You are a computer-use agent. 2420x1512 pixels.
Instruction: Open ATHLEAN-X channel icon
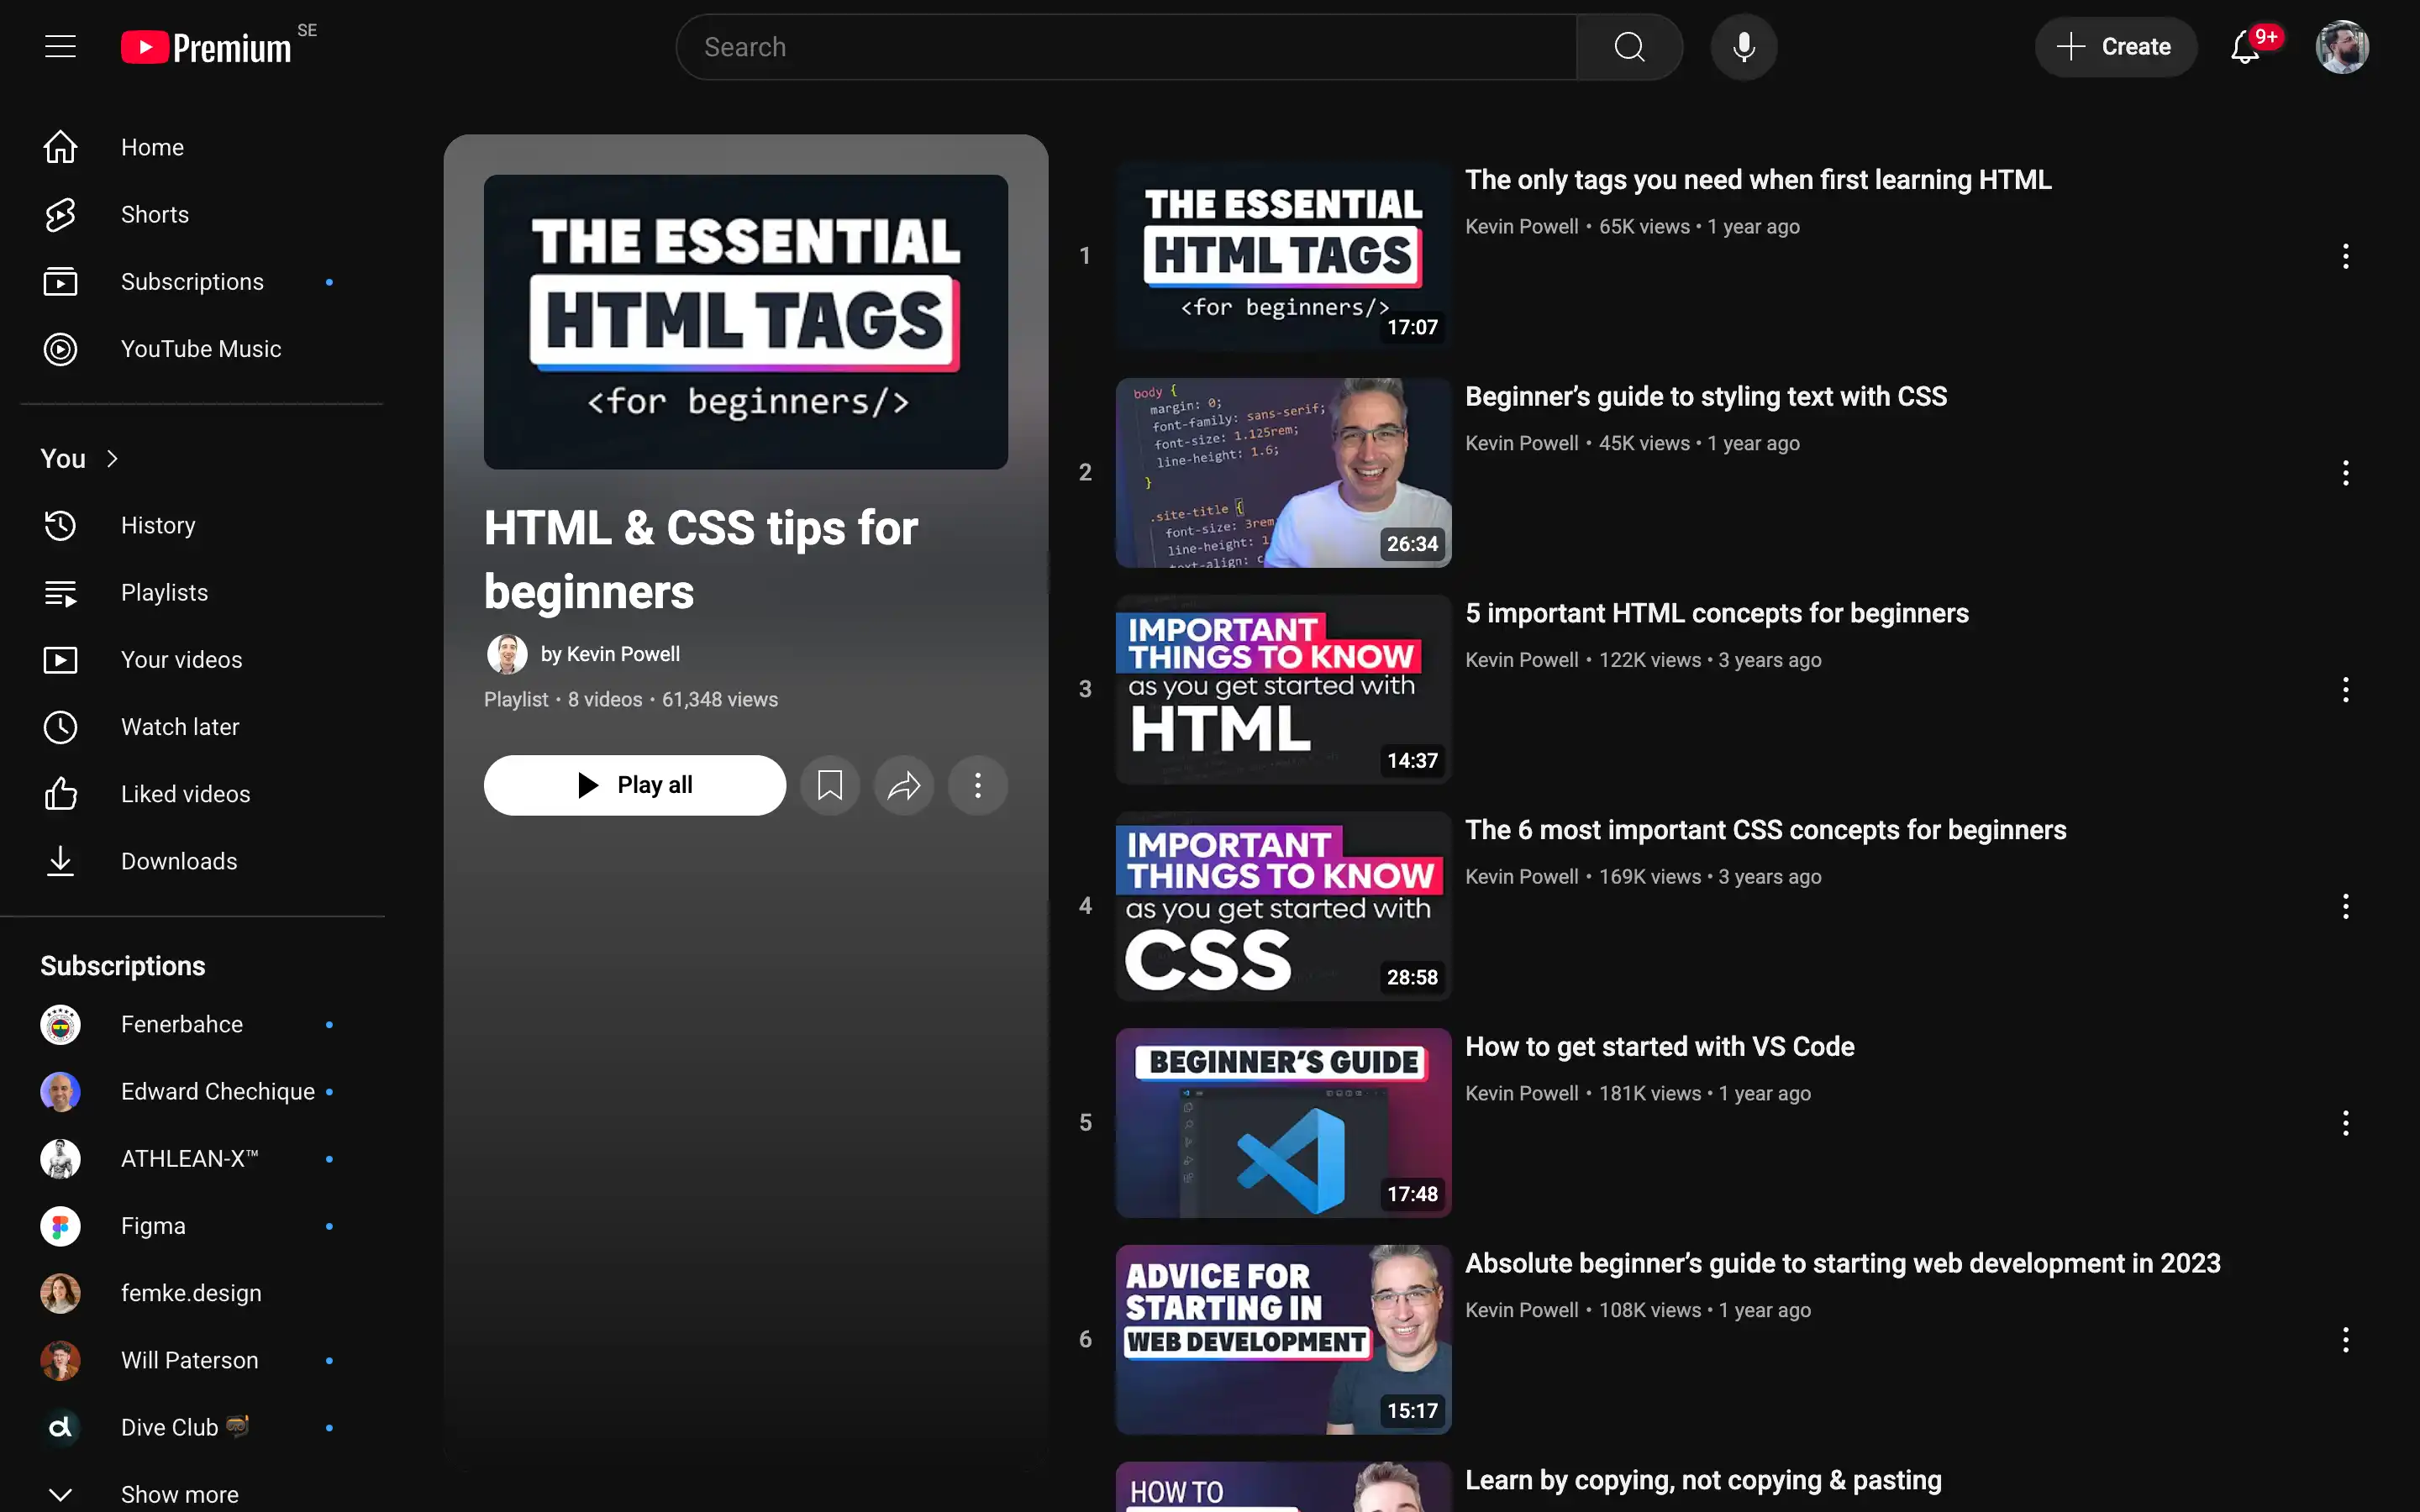60,1159
